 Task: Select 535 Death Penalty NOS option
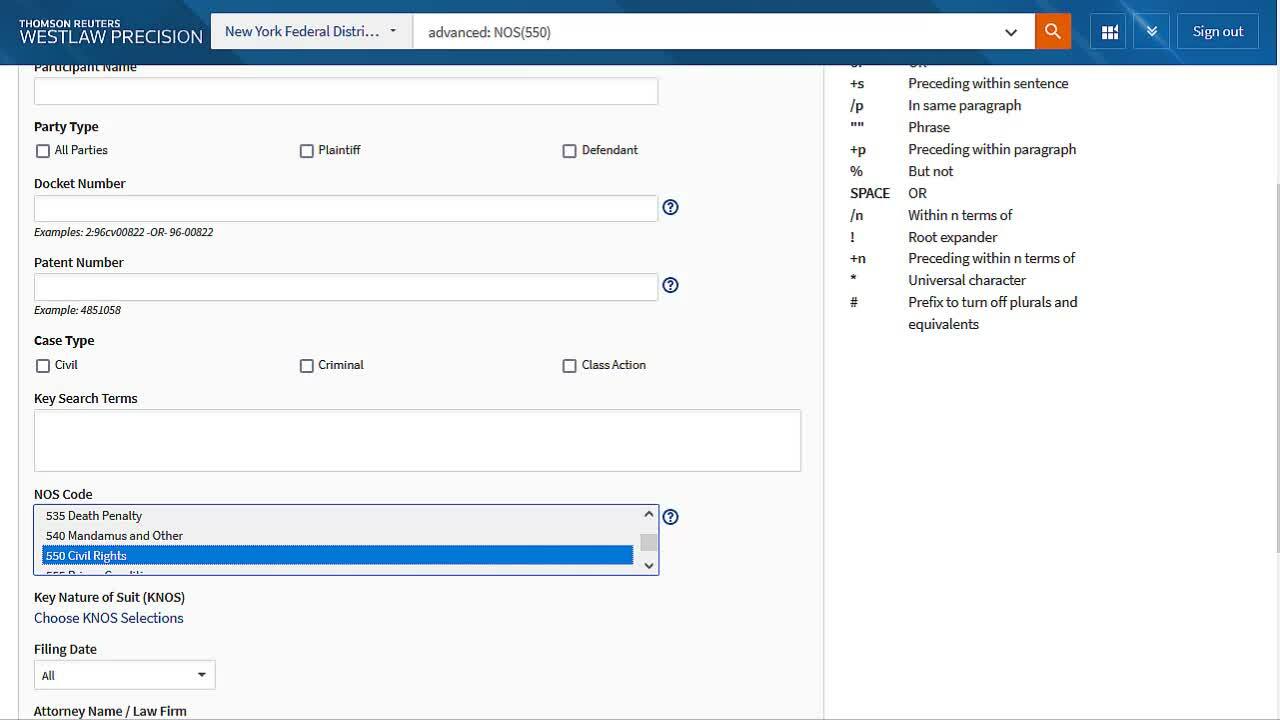pyautogui.click(x=337, y=516)
